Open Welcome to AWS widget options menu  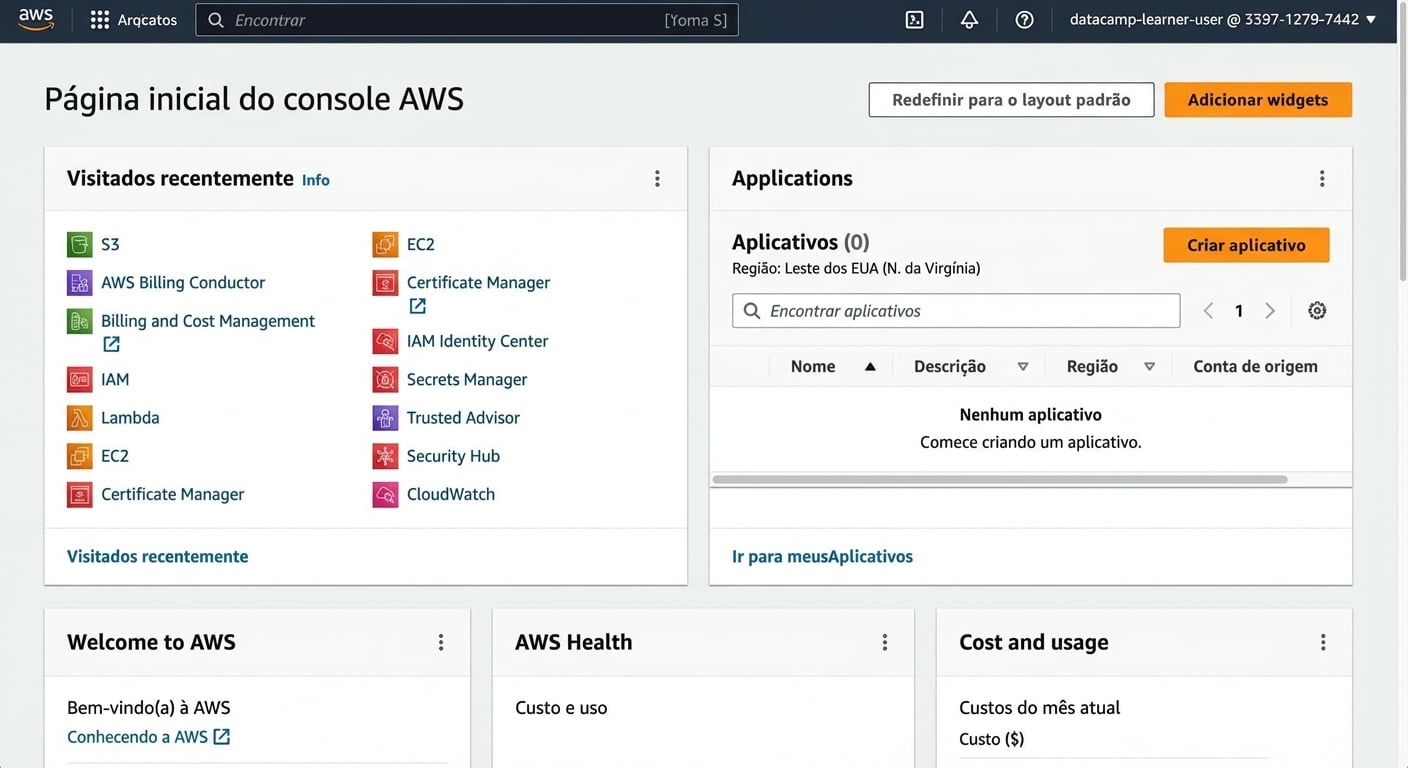tap(441, 642)
